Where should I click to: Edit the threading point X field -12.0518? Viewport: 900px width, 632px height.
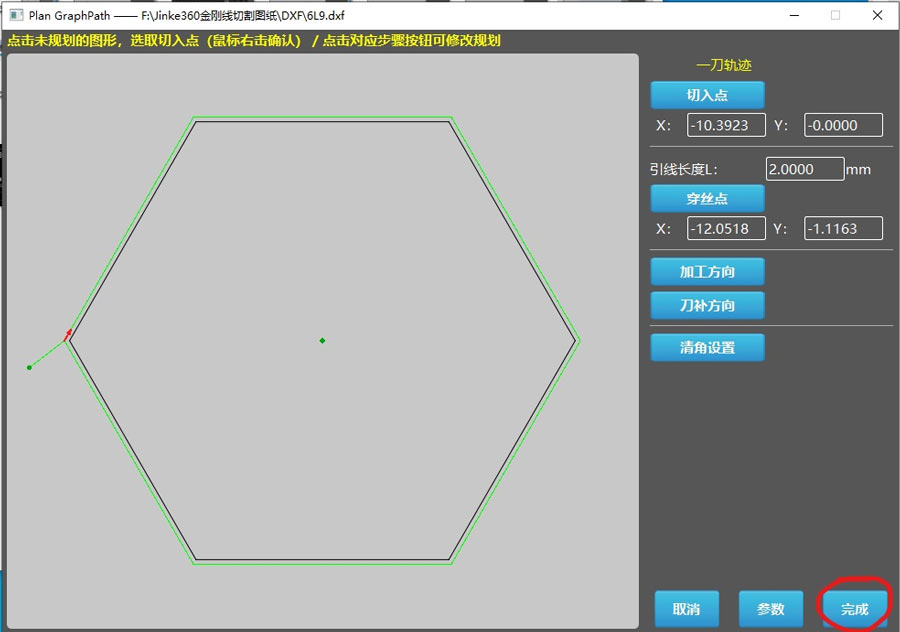click(726, 228)
